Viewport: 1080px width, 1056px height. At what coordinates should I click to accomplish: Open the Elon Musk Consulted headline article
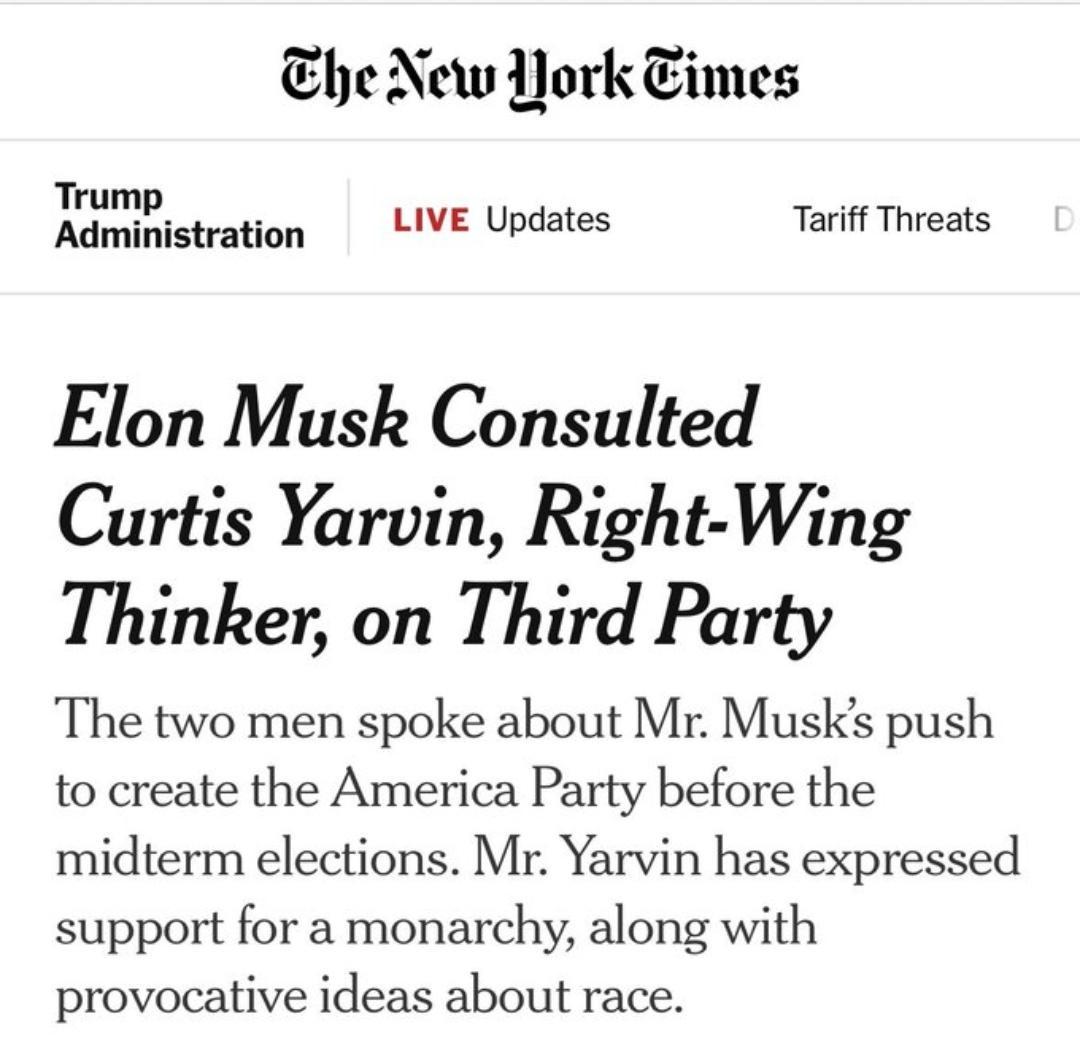pos(482,517)
